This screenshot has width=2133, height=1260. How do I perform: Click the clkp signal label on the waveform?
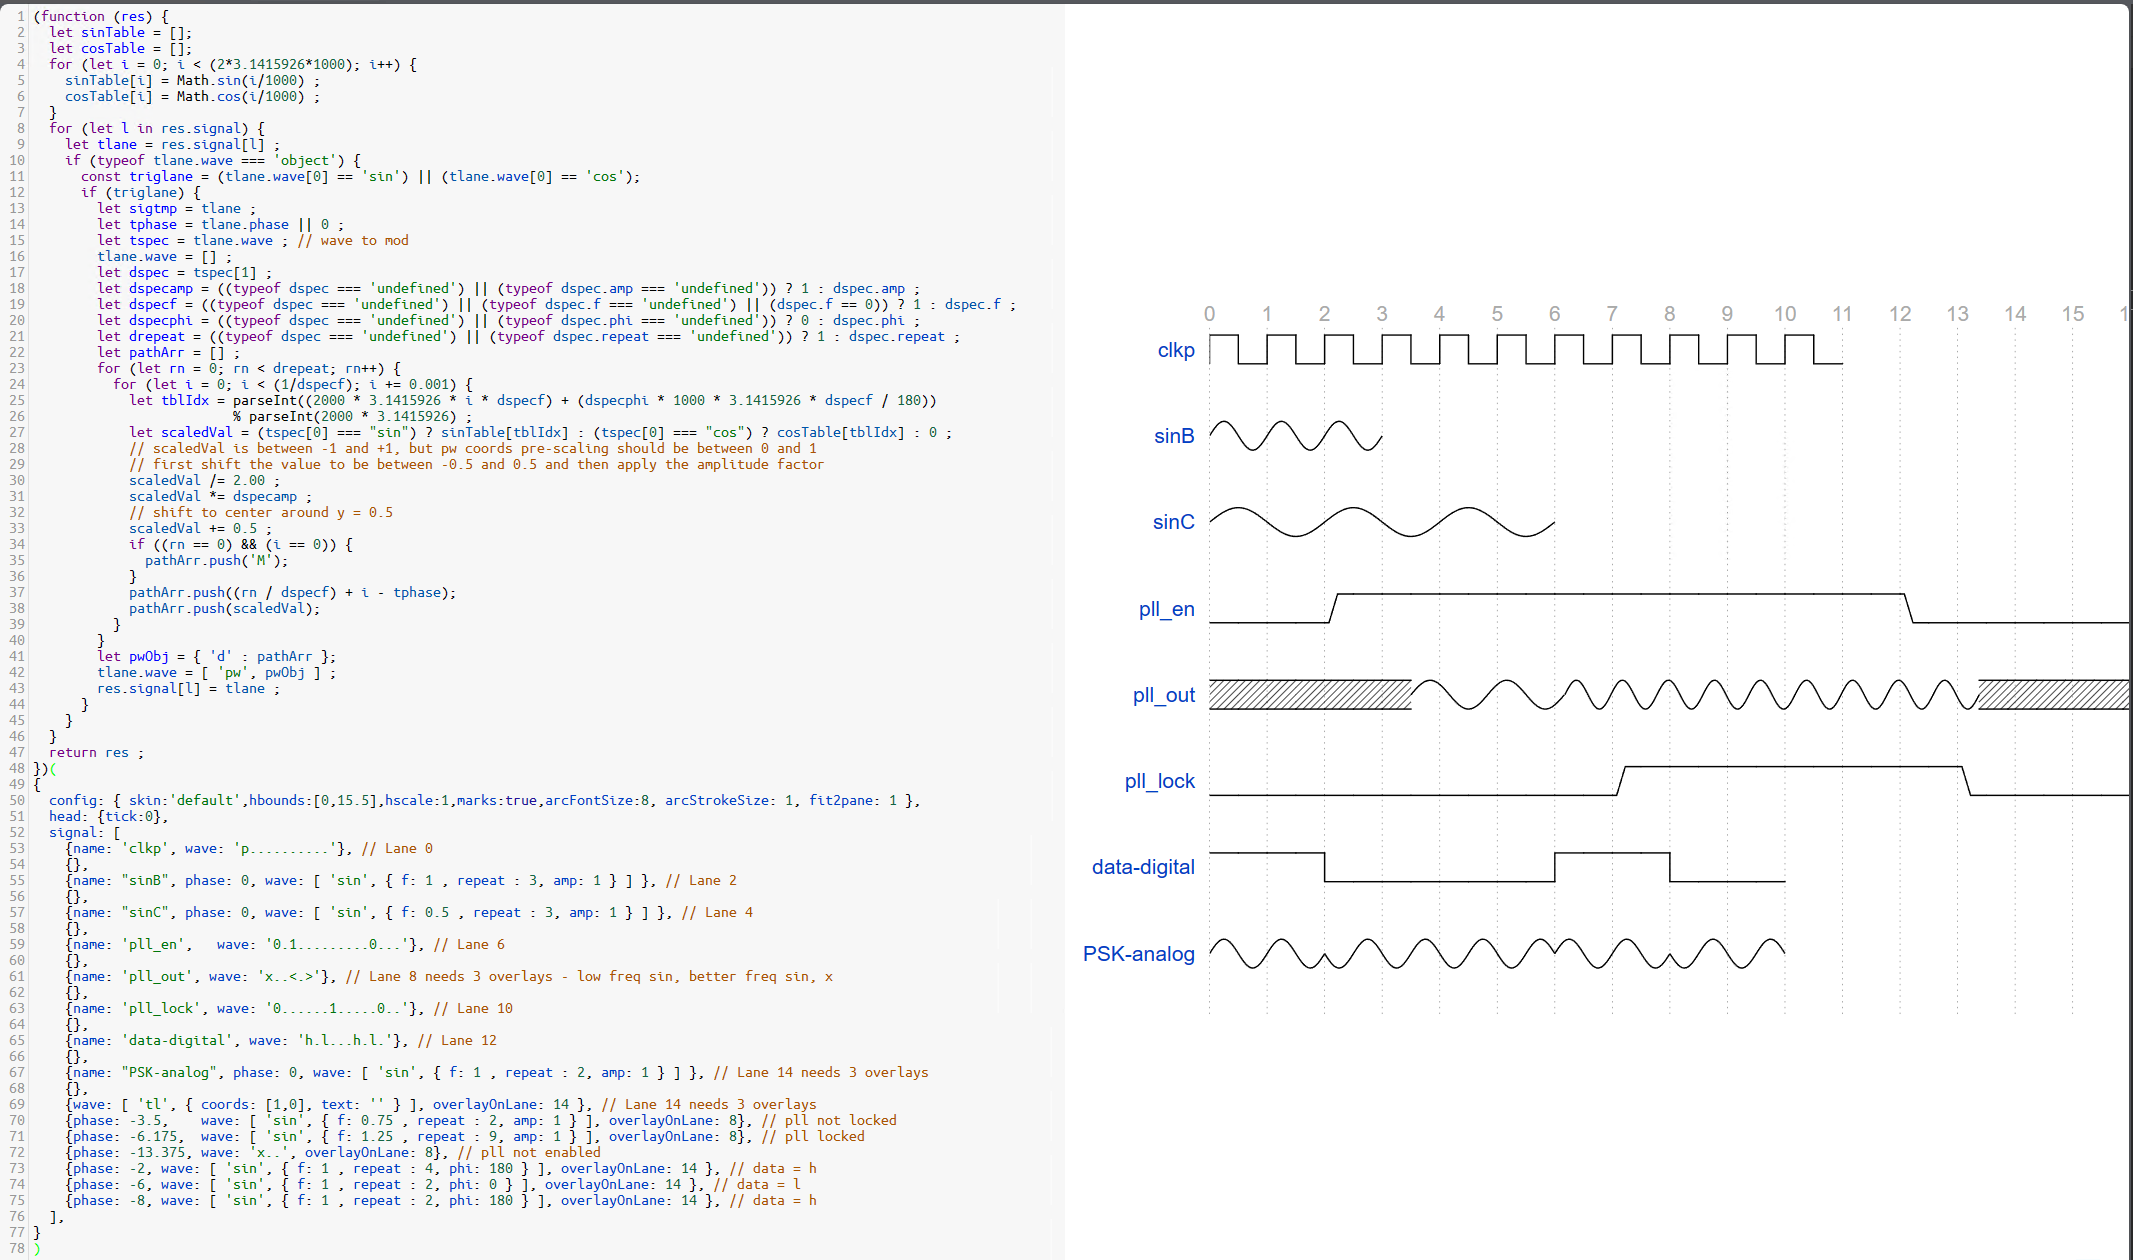click(1175, 350)
